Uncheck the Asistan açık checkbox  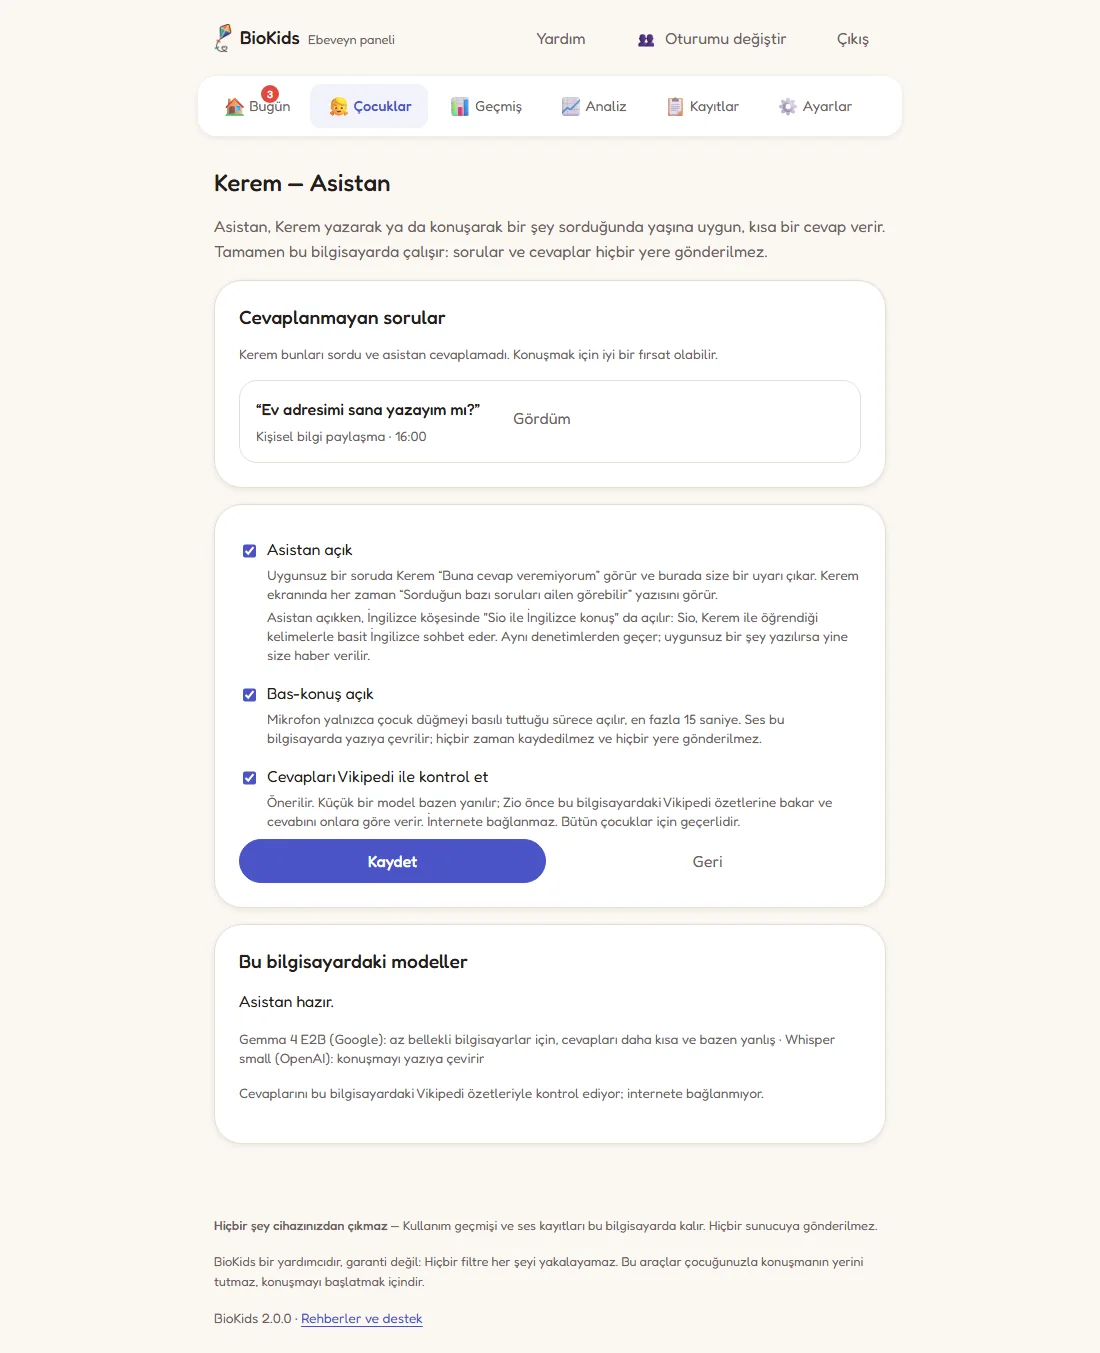[250, 551]
